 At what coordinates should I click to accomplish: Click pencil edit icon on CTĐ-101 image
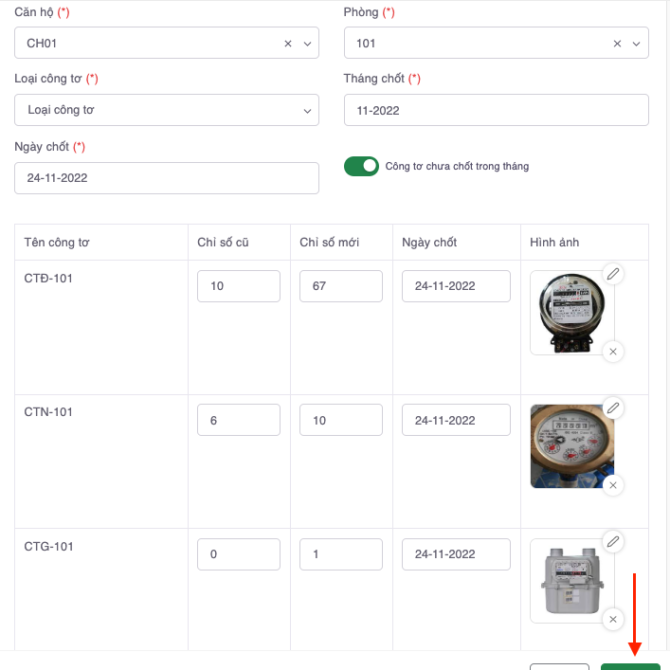613,273
